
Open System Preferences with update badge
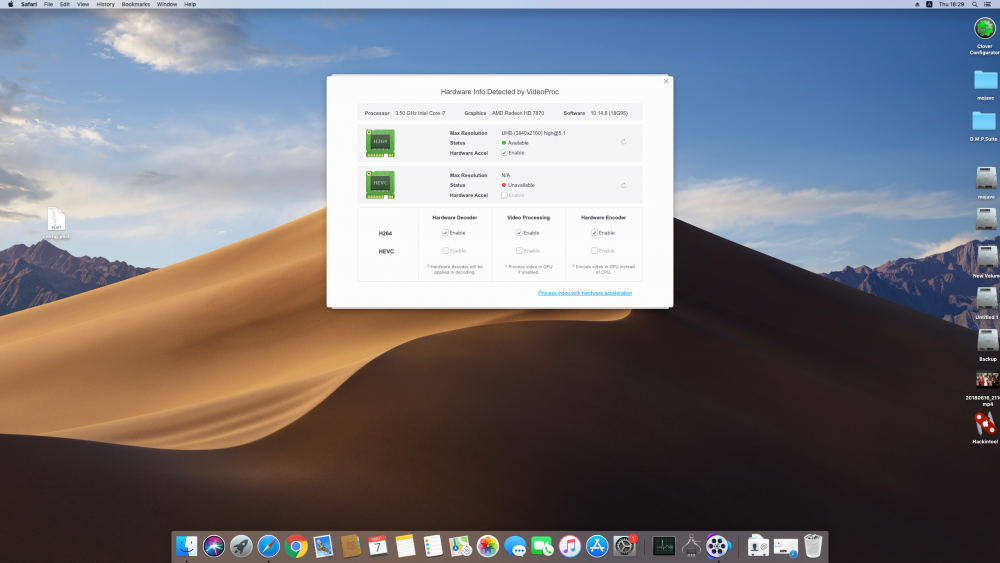(625, 546)
